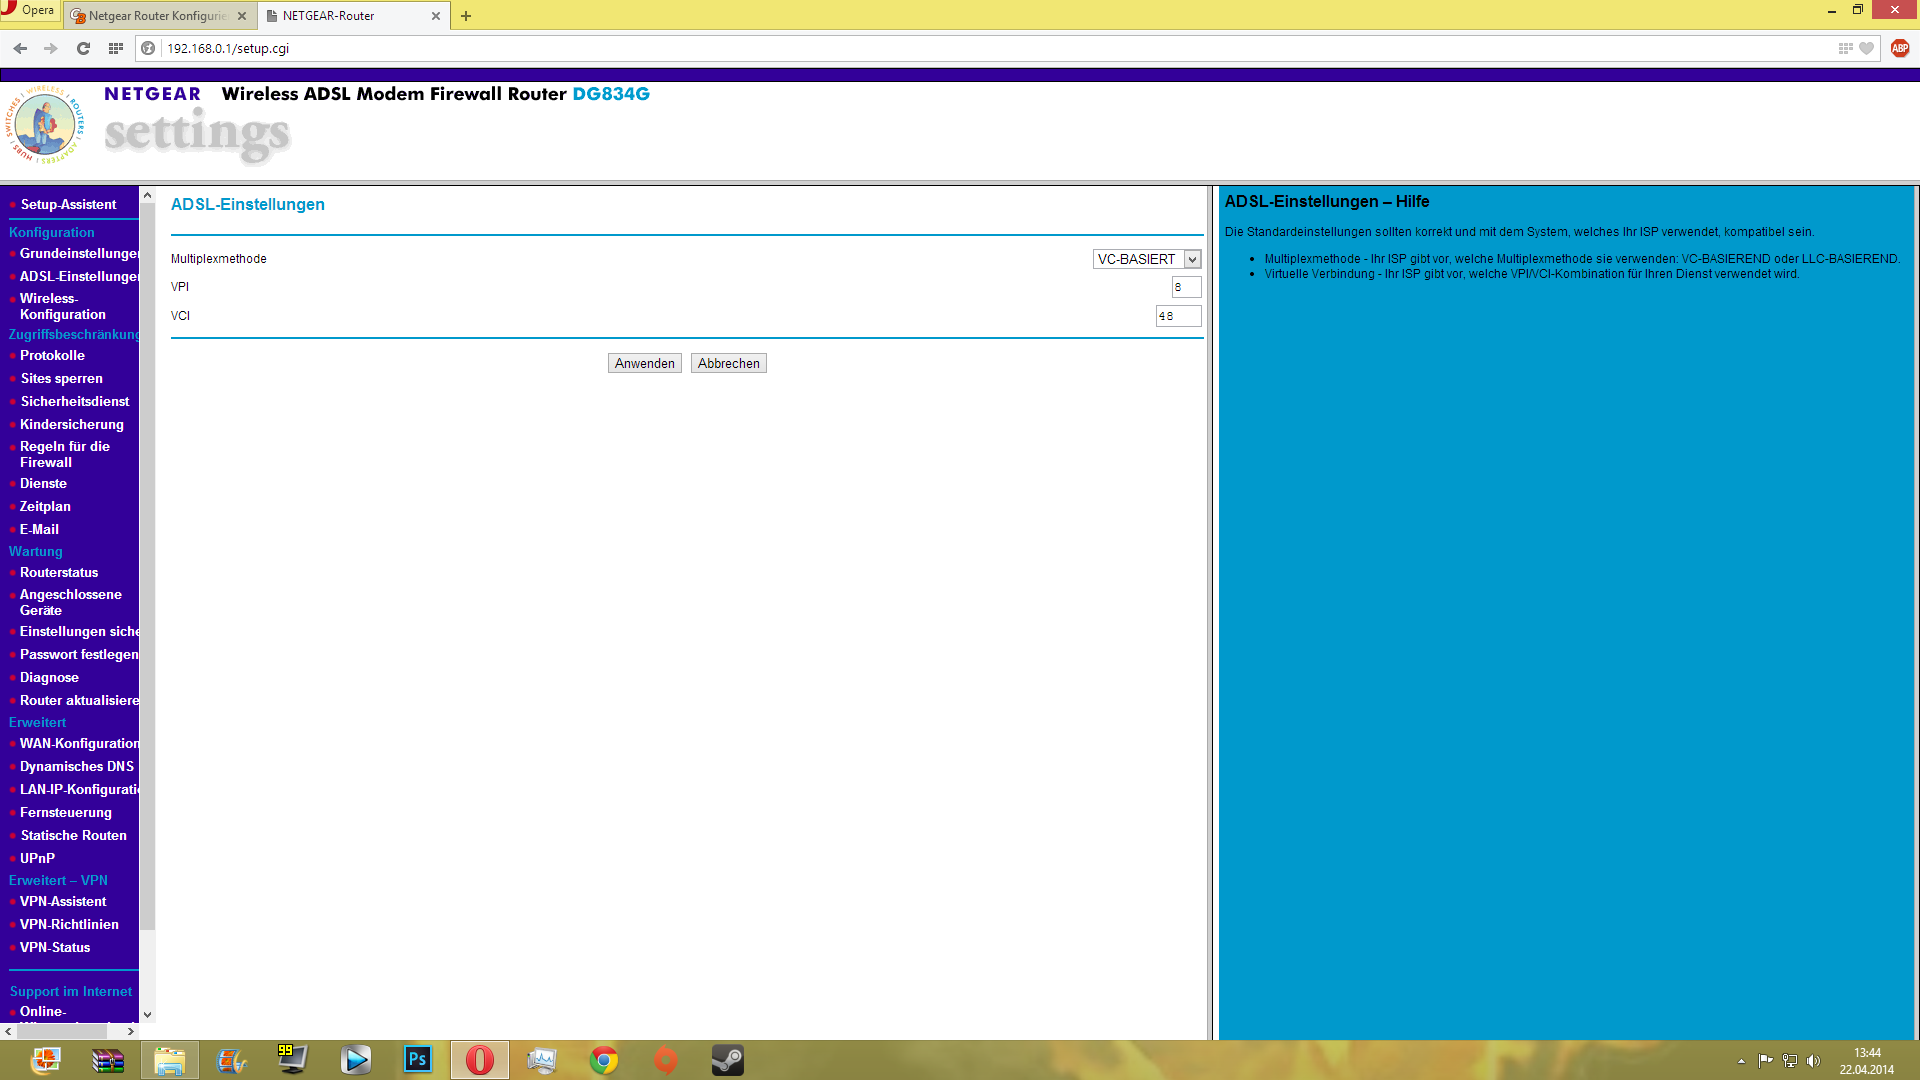This screenshot has width=1920, height=1080.
Task: Click the Anwenden button
Action: pyautogui.click(x=645, y=363)
